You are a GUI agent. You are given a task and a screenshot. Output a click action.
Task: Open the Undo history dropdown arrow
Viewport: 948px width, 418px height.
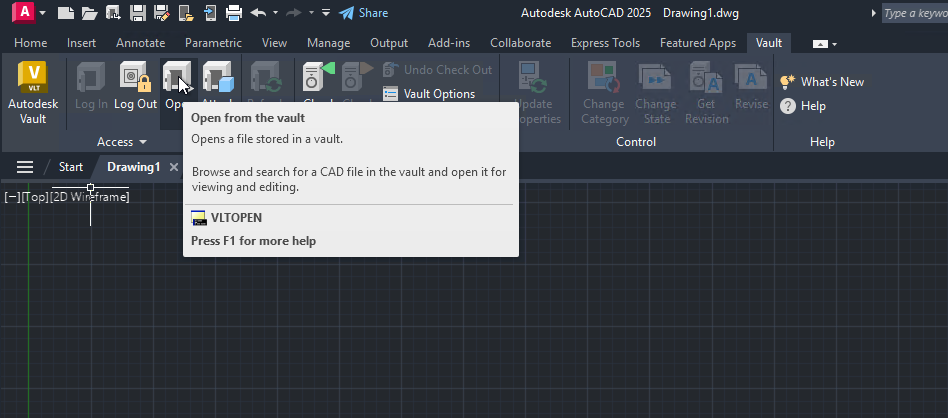[276, 12]
